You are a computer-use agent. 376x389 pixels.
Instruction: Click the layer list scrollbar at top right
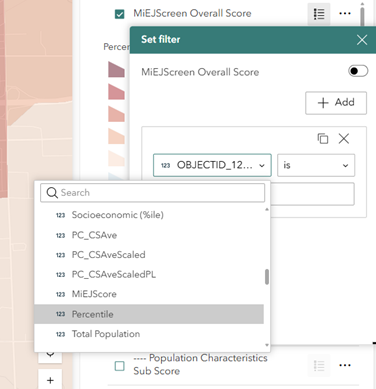pos(362,15)
